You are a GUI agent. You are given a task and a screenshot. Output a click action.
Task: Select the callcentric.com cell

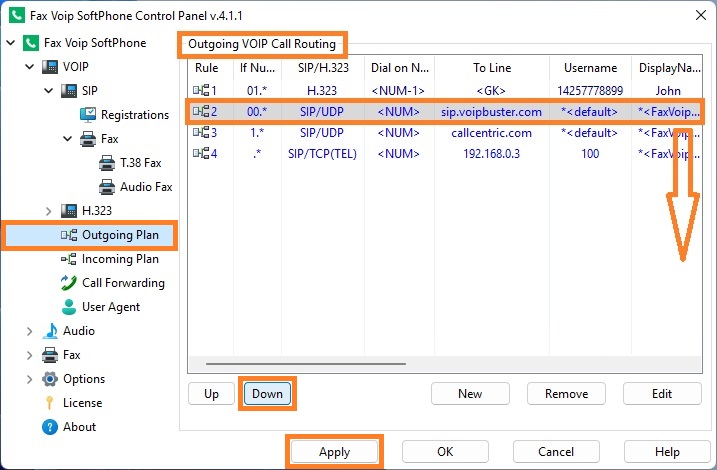coord(492,133)
